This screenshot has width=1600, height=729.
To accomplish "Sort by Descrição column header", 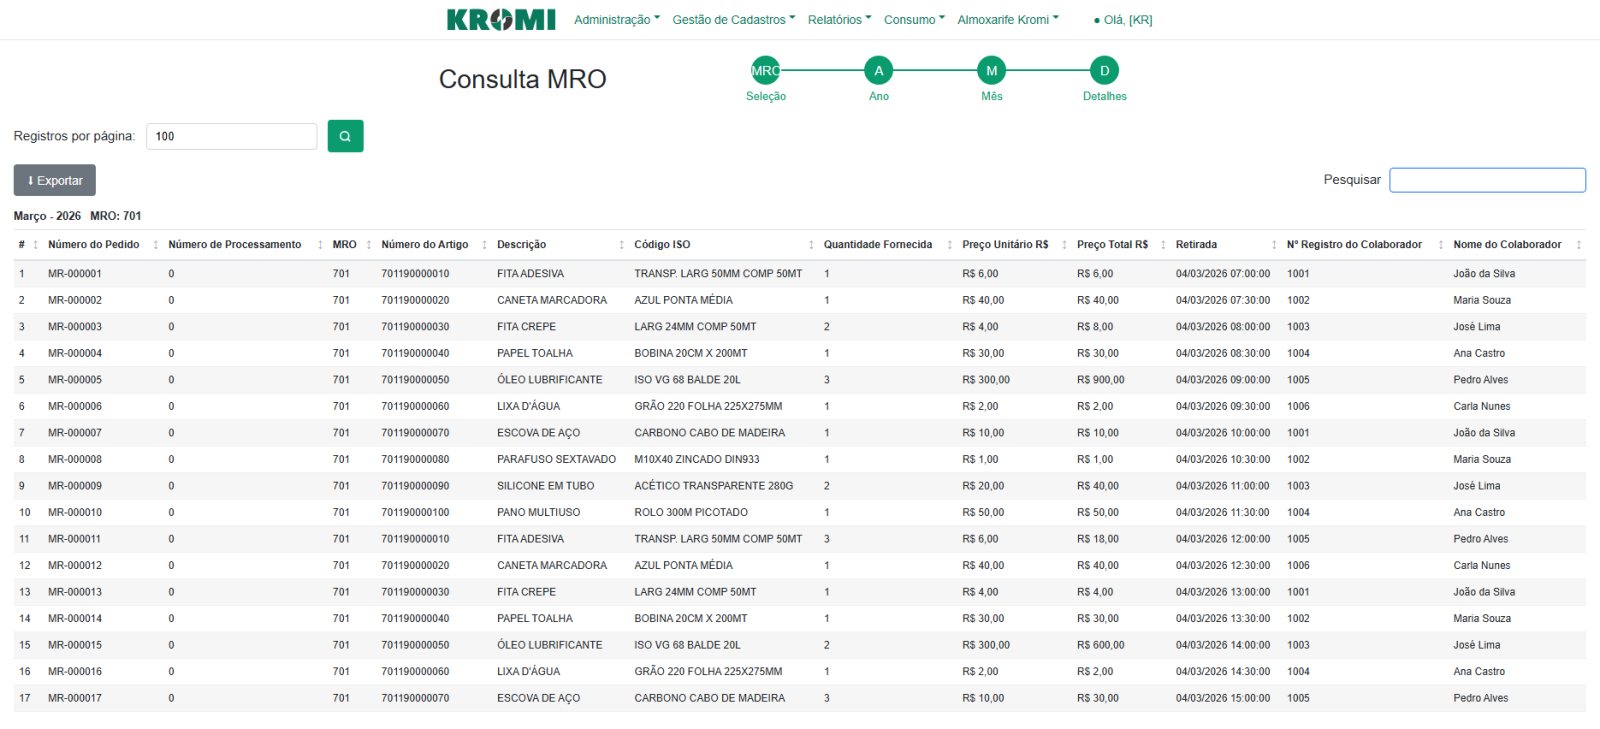I will (x=521, y=245).
